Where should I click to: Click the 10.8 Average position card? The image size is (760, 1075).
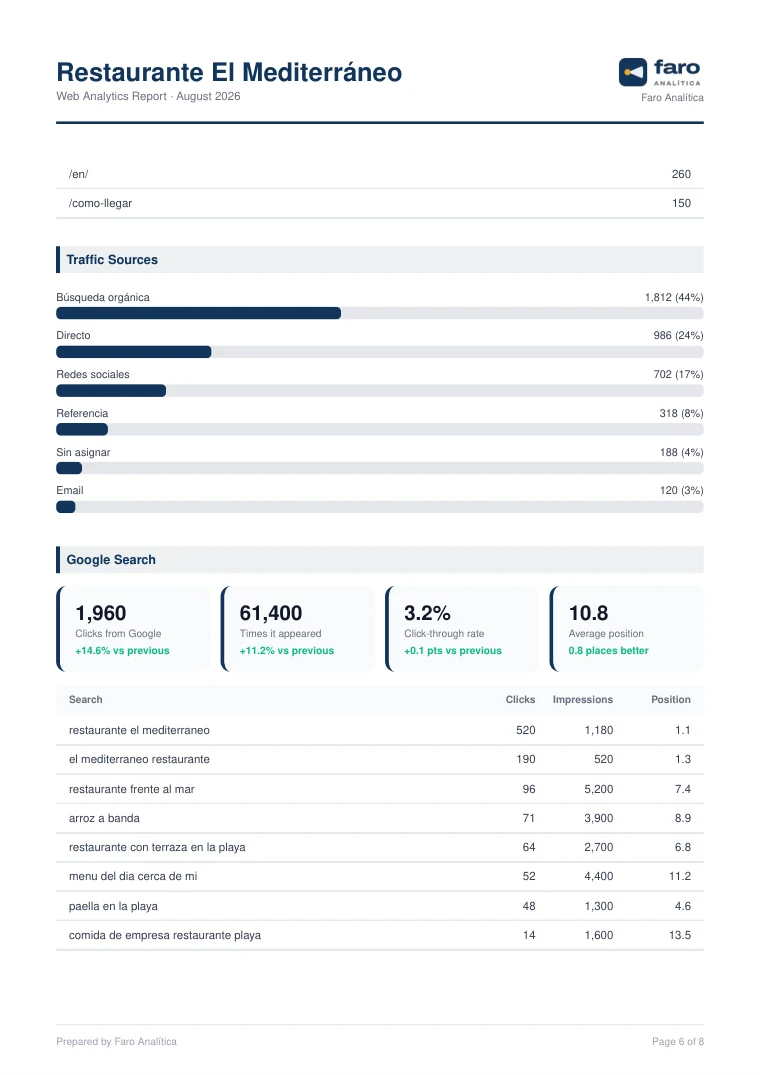point(627,629)
